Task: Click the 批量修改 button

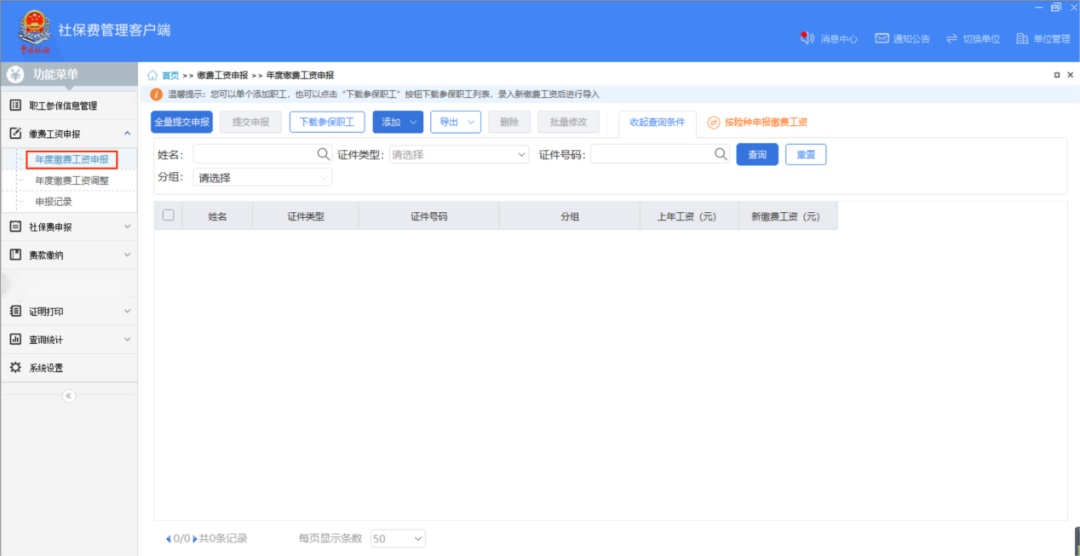Action: pyautogui.click(x=568, y=122)
